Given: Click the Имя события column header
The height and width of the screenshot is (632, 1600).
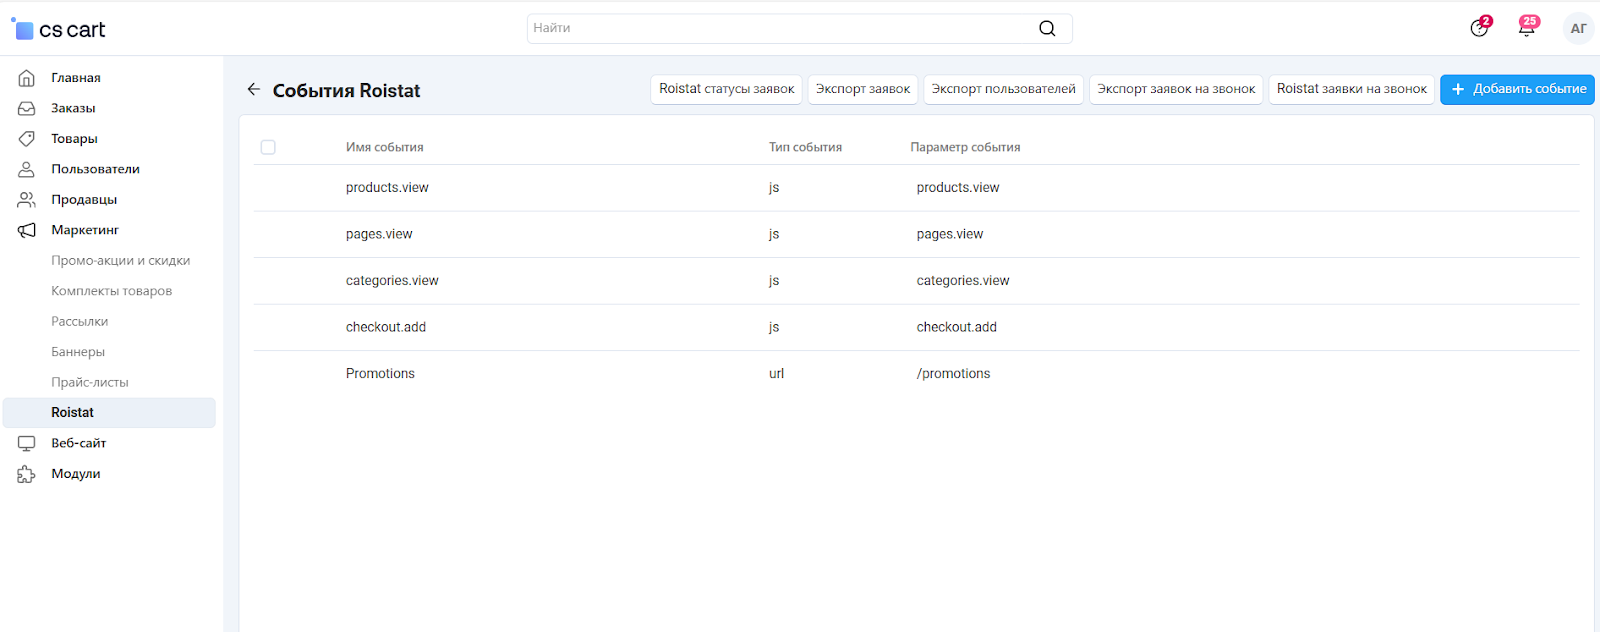Looking at the screenshot, I should pos(385,147).
